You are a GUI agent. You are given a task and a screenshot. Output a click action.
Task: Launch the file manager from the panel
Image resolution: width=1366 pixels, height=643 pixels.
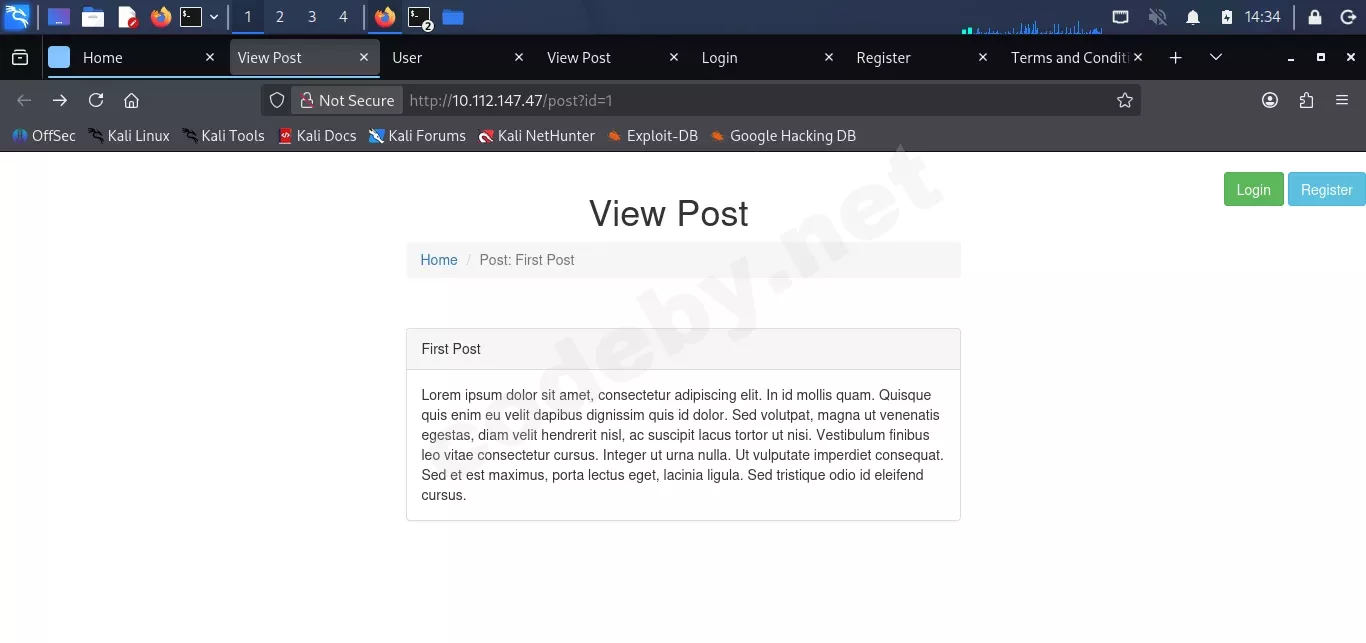tap(93, 17)
